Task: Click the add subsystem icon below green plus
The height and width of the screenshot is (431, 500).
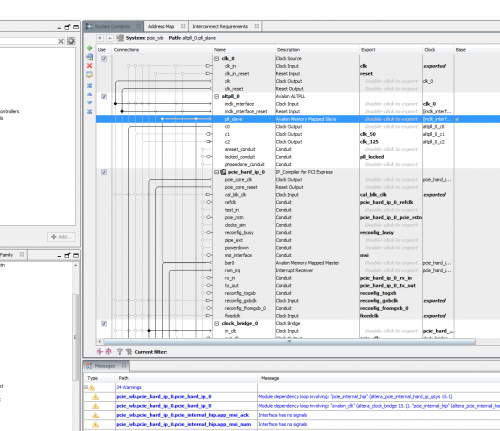Action: 89,57
